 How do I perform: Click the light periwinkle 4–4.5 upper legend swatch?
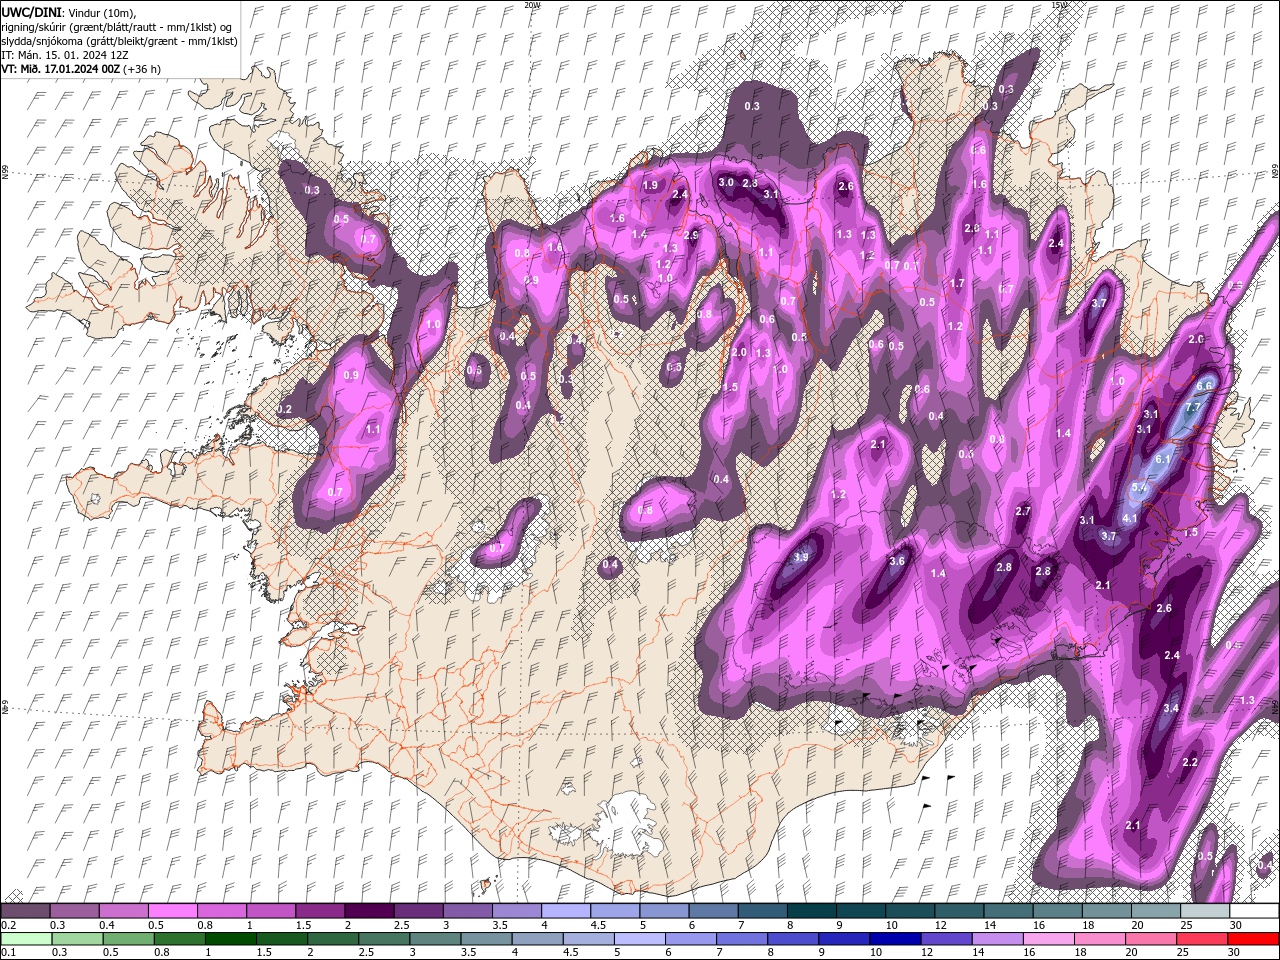pyautogui.click(x=566, y=911)
